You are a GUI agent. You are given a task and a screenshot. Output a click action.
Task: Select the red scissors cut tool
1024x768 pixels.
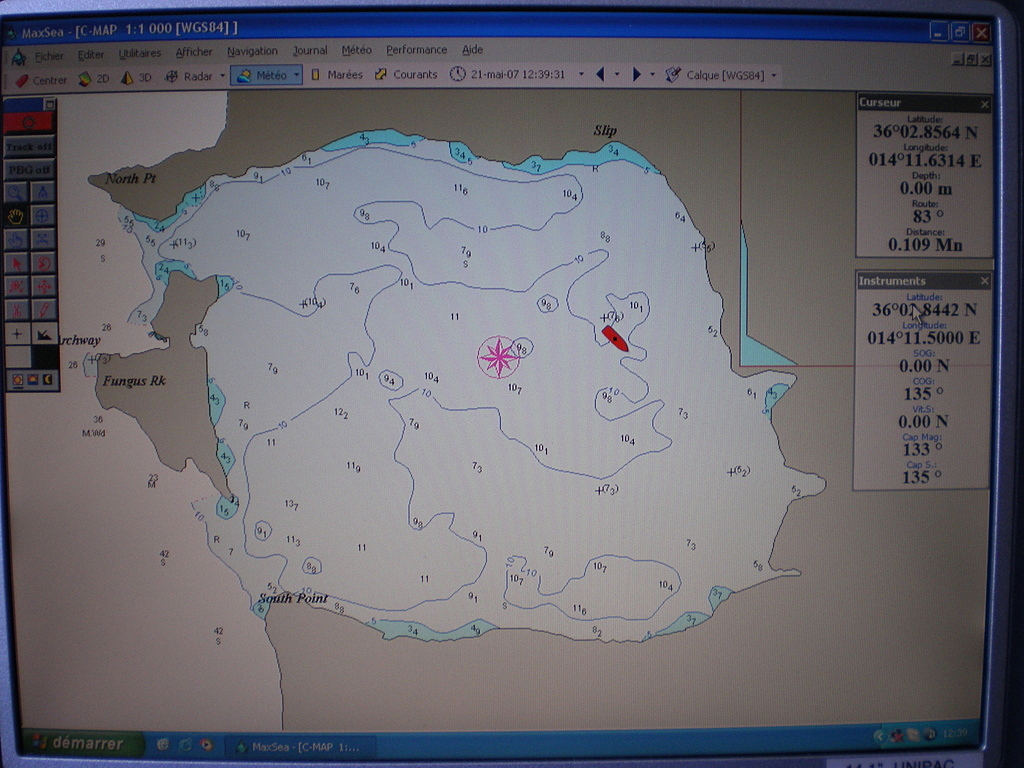16,310
